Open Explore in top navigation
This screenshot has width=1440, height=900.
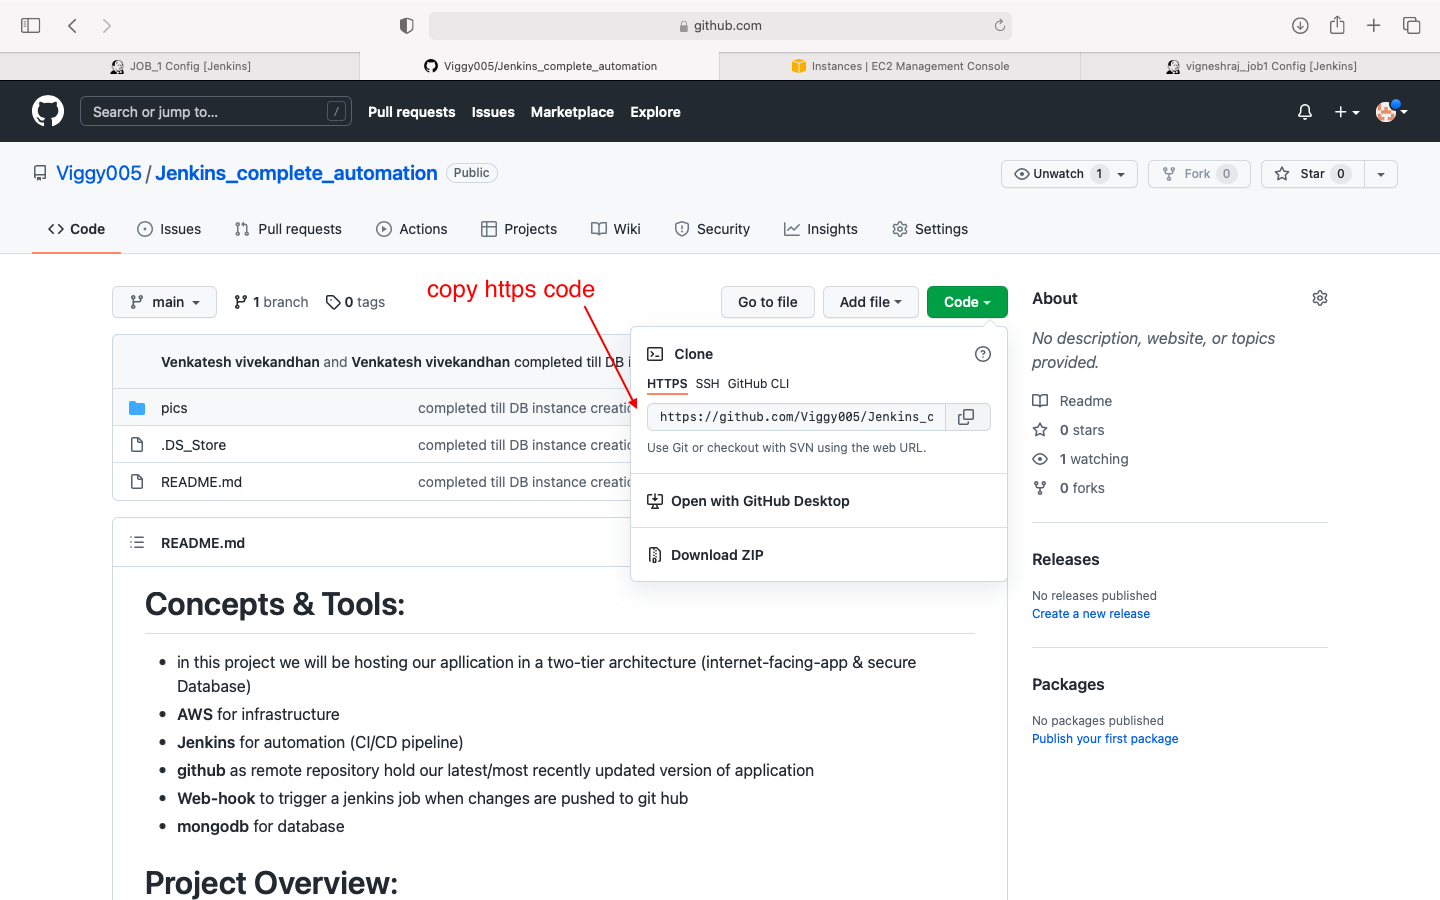coord(655,112)
